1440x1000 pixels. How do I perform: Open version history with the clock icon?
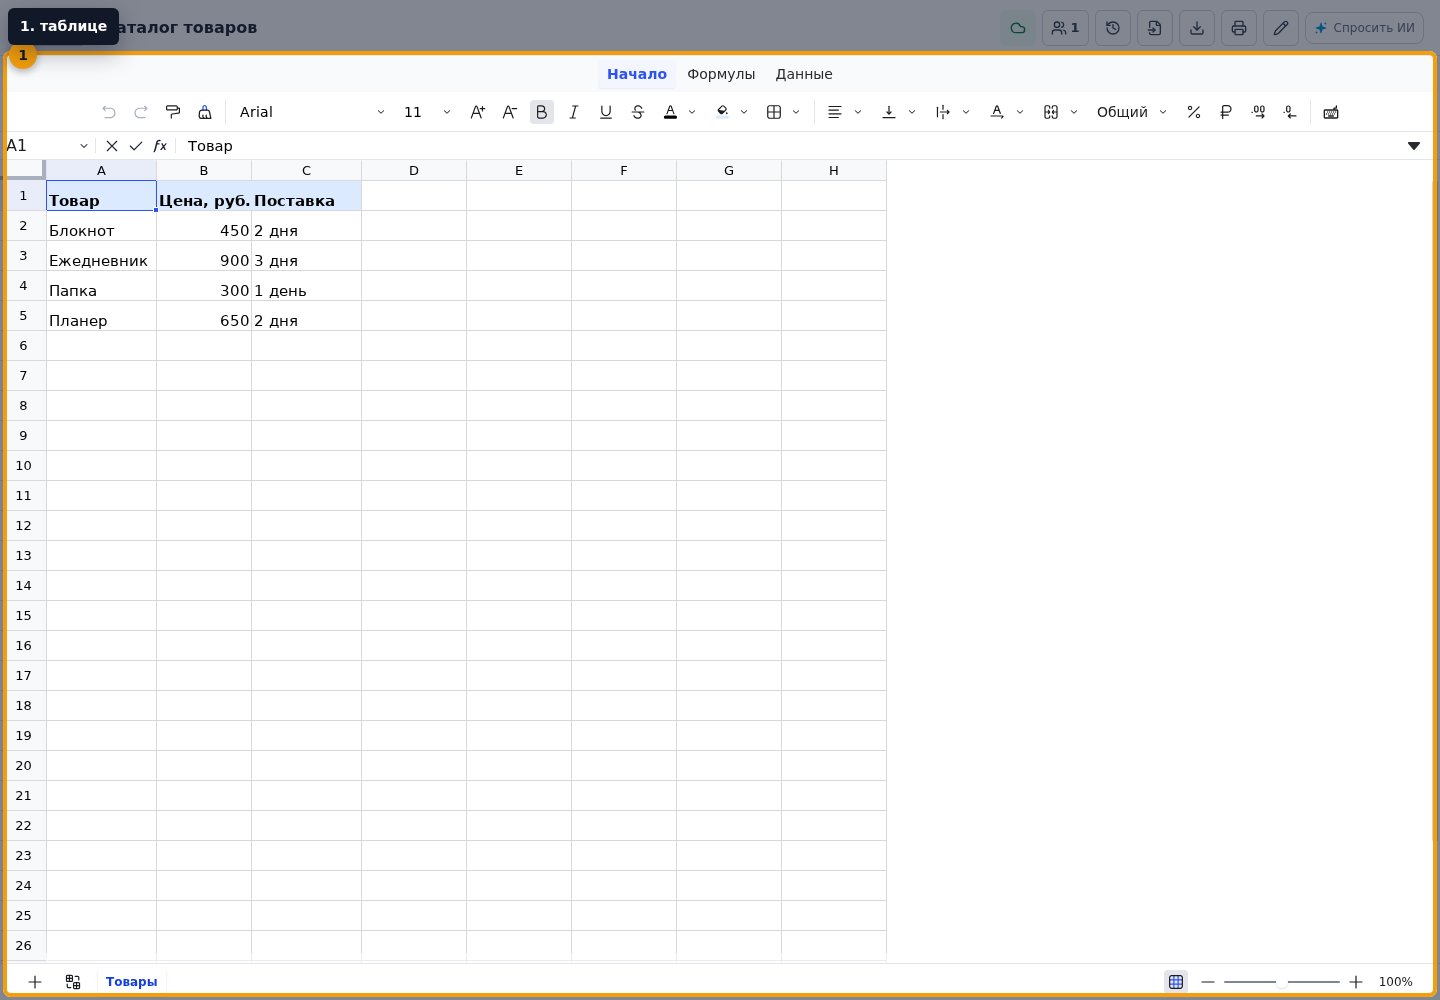click(x=1113, y=28)
